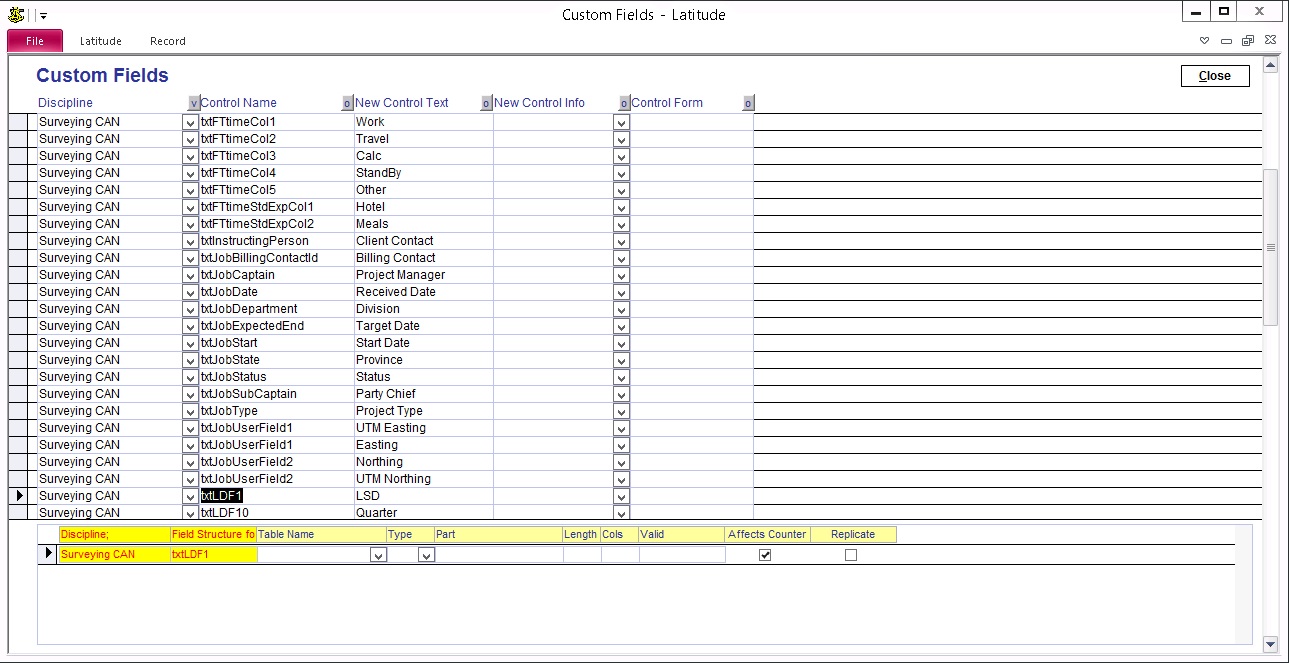Open the Record menu tab

pyautogui.click(x=167, y=41)
